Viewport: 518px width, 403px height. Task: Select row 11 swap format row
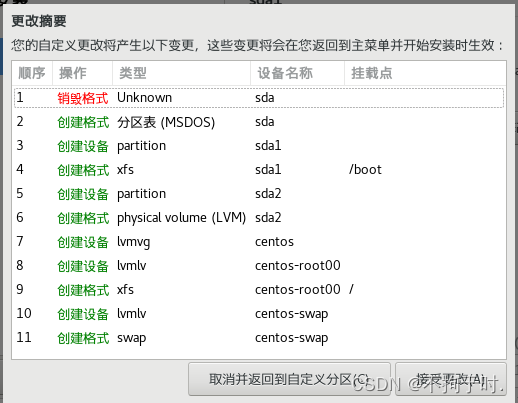point(259,338)
